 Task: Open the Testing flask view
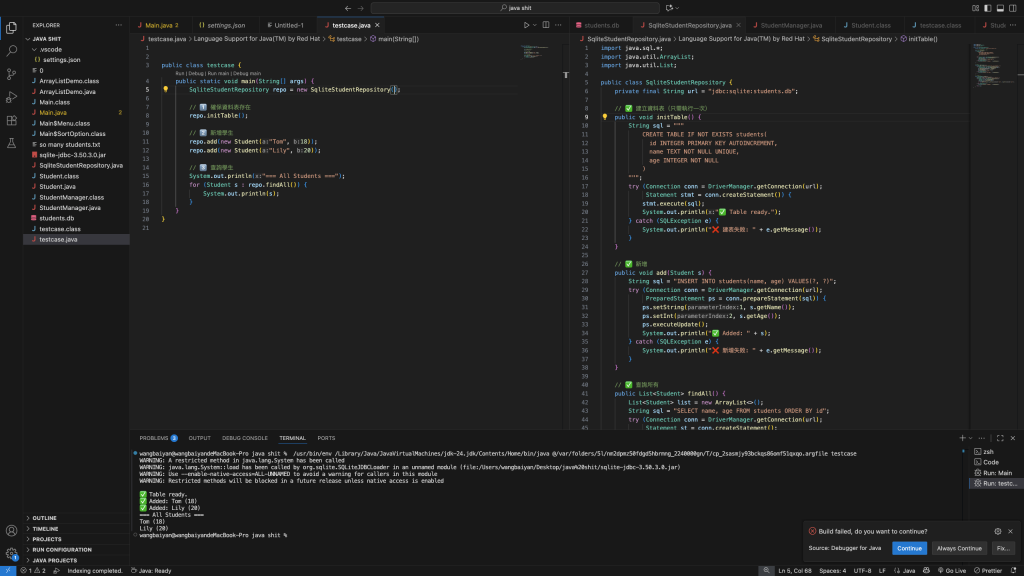tap(11, 143)
